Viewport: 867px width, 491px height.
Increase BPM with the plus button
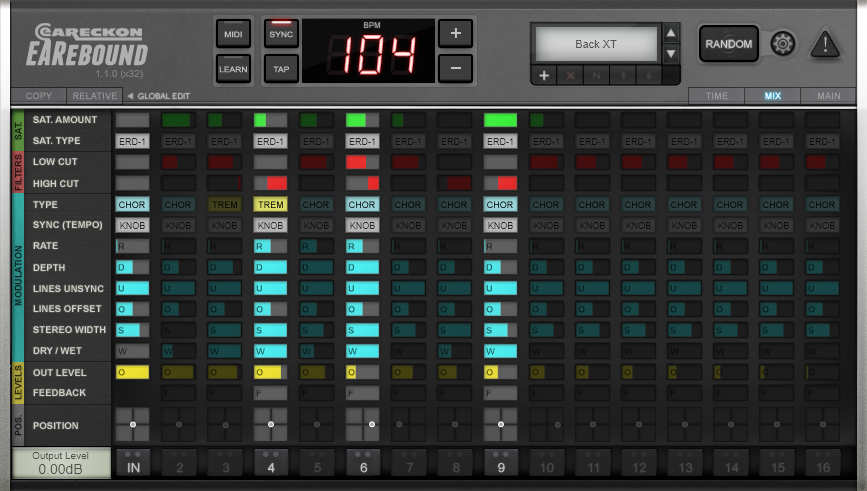456,33
